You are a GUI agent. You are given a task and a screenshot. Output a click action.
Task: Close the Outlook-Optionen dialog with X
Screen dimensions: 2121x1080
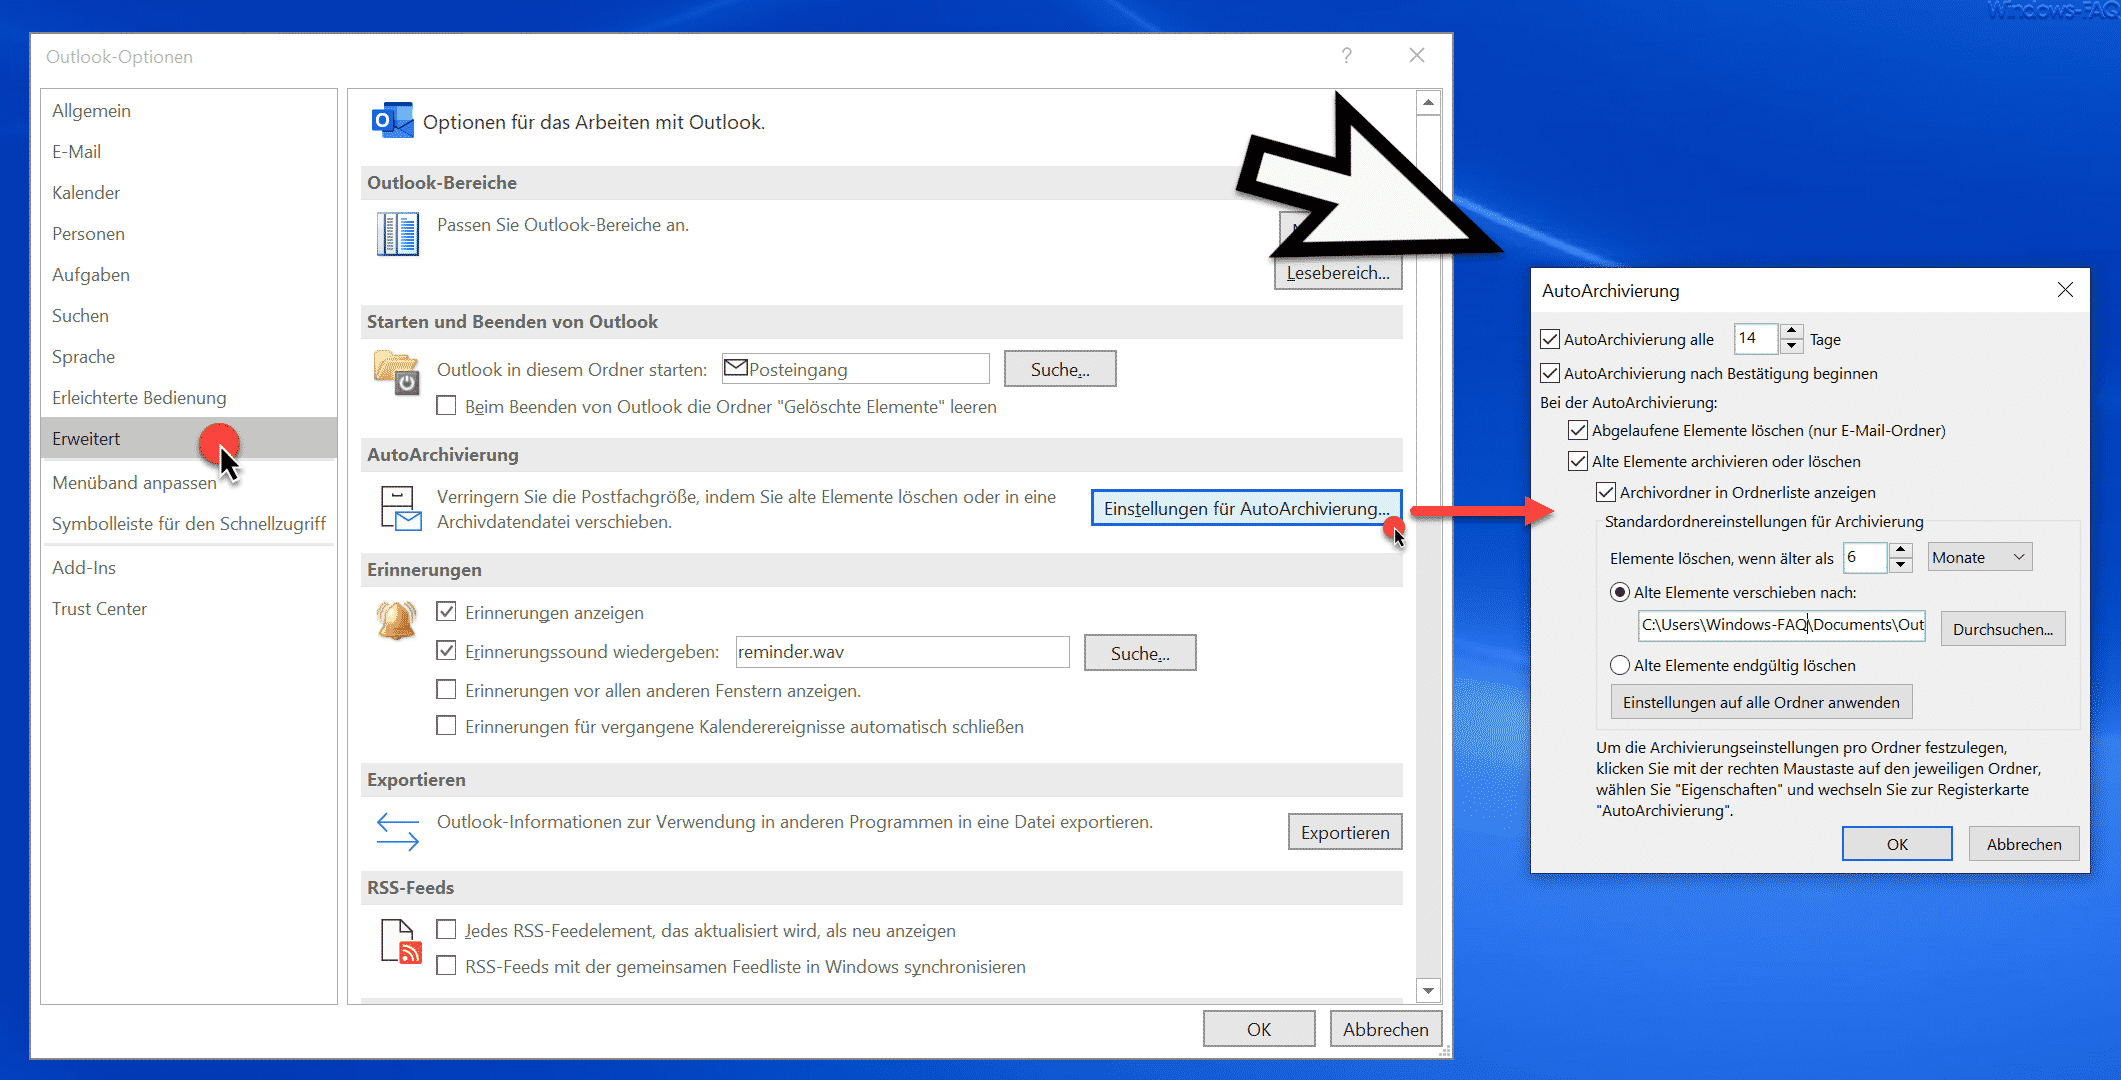pos(1417,56)
